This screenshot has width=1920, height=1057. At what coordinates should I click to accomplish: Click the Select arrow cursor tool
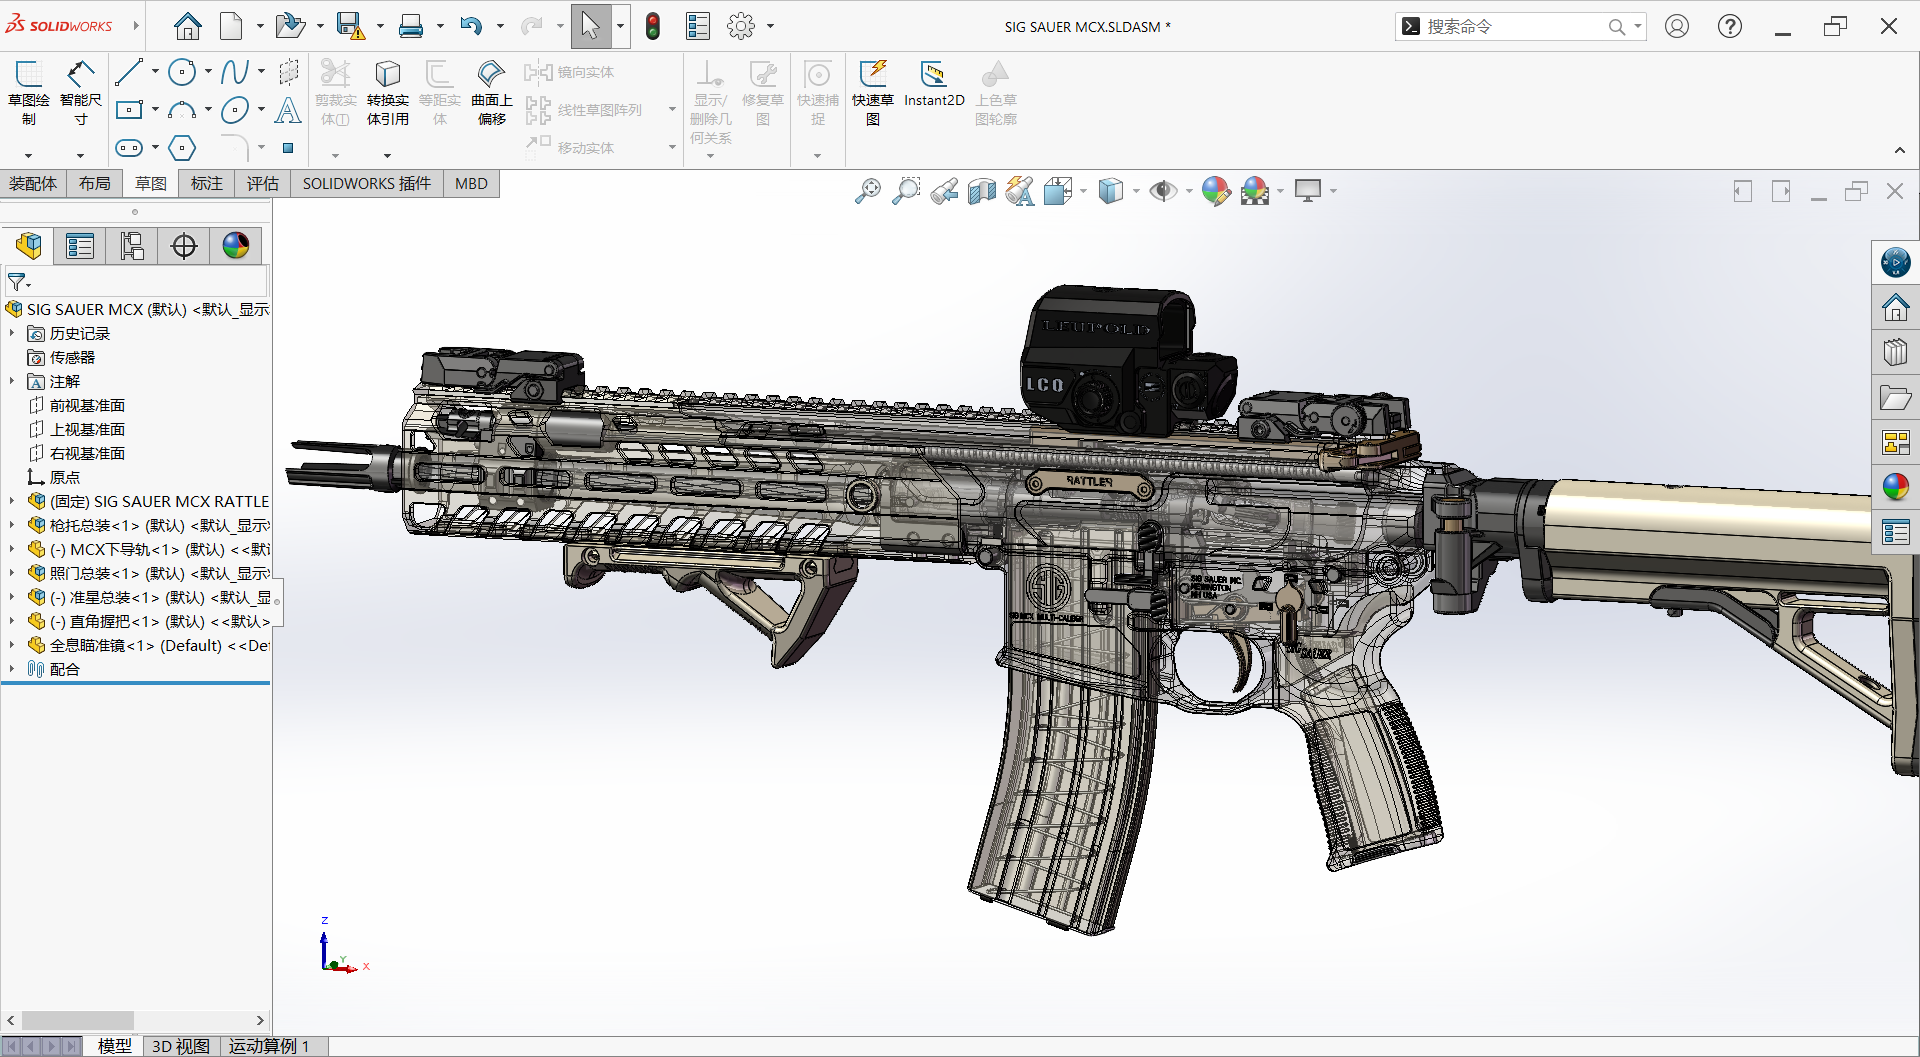(x=591, y=26)
